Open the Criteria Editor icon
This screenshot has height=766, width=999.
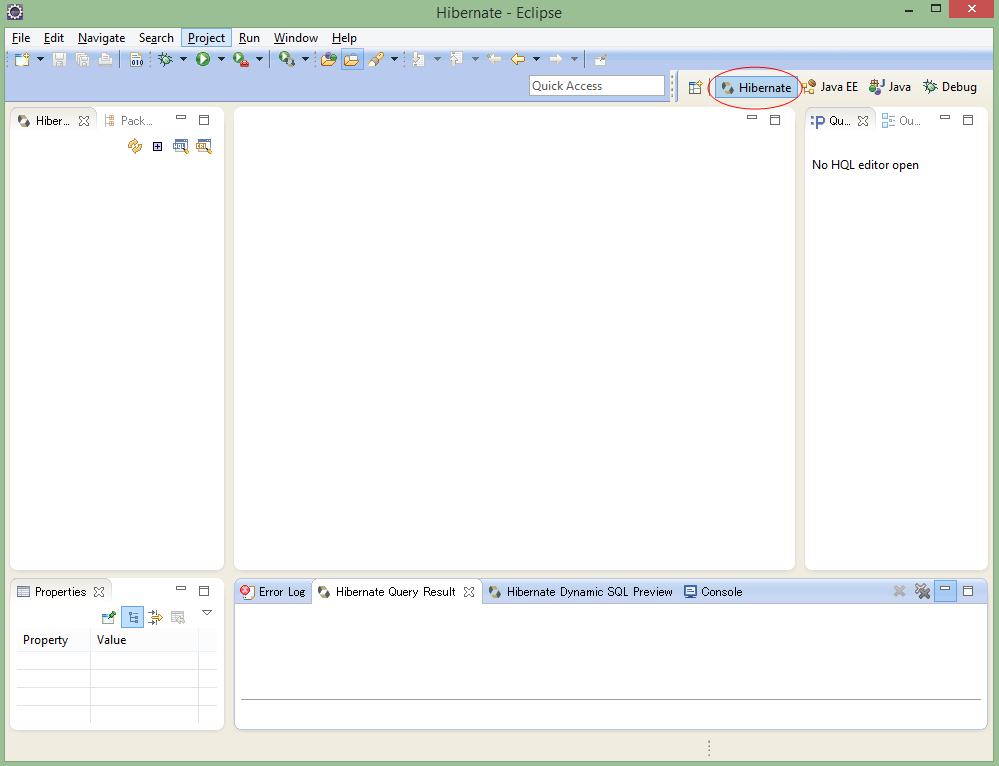click(204, 146)
